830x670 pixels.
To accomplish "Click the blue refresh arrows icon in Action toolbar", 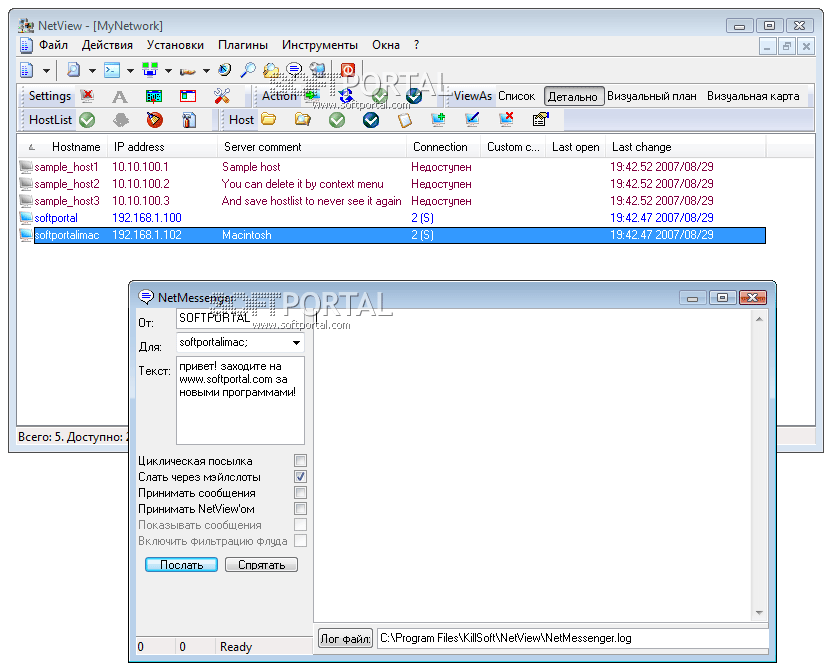I will [346, 96].
